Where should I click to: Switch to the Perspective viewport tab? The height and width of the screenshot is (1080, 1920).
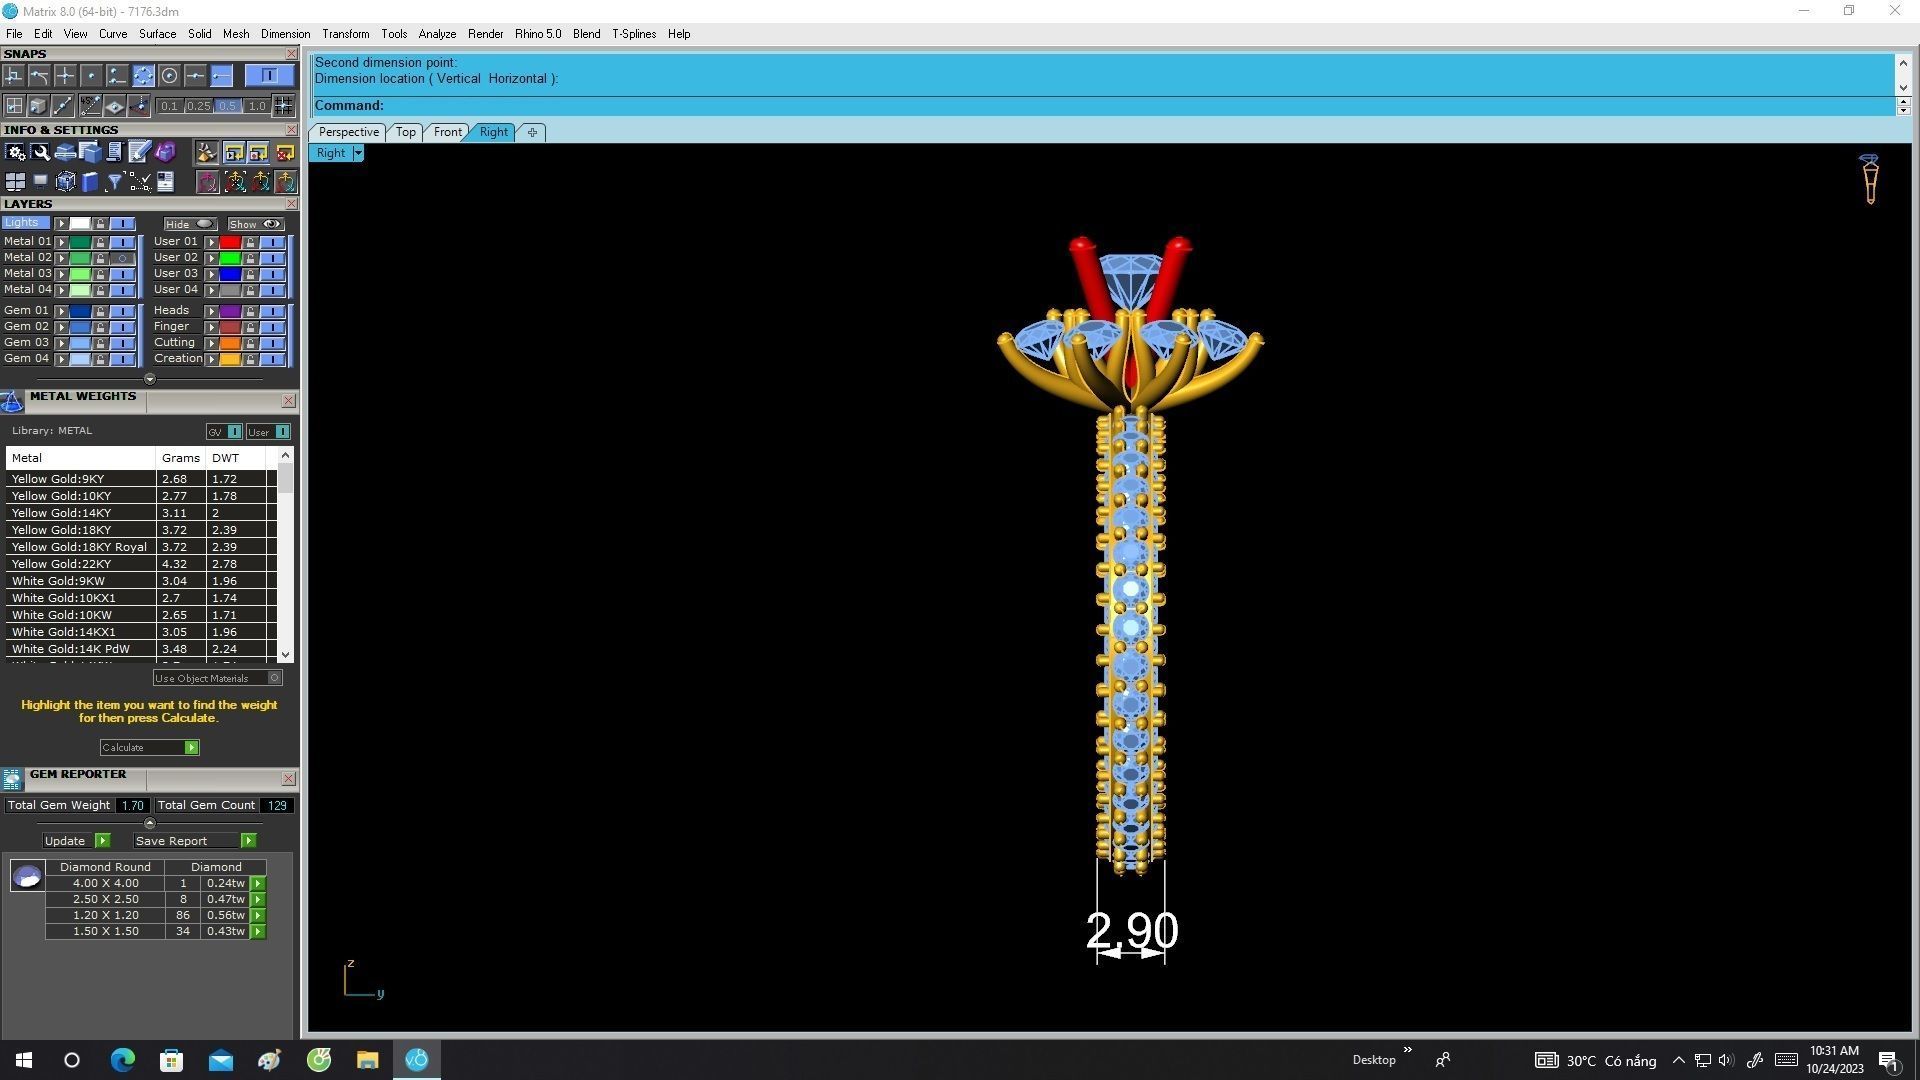(348, 132)
